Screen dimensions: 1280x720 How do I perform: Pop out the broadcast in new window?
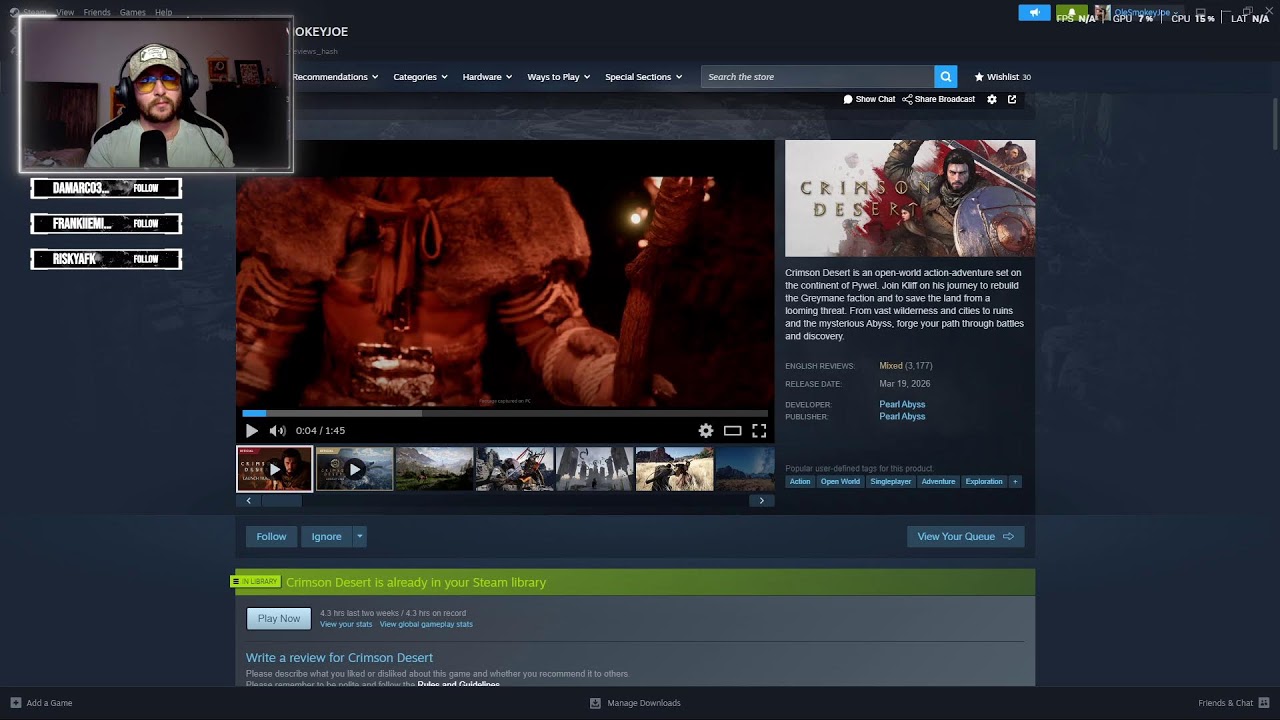[1012, 99]
